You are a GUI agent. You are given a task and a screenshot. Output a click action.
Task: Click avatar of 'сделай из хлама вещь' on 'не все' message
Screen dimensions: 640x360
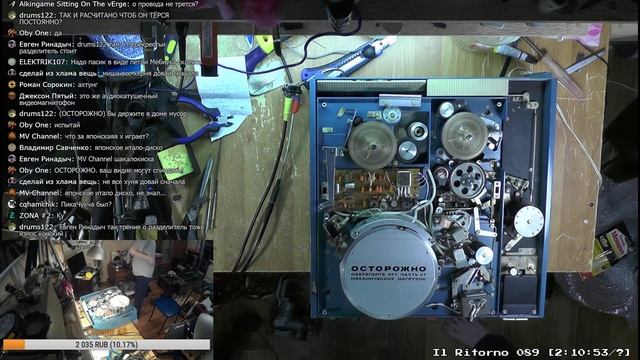12,181
